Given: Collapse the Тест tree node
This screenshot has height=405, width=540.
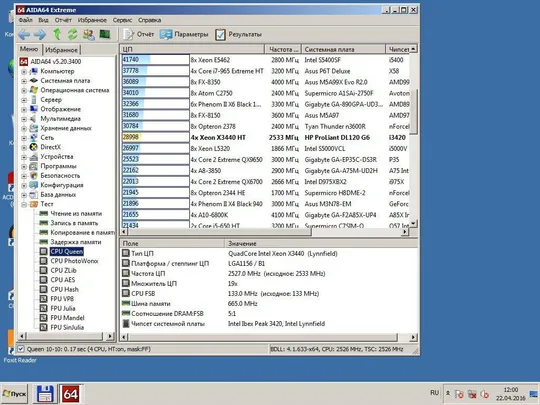Looking at the screenshot, I should pyautogui.click(x=24, y=205).
